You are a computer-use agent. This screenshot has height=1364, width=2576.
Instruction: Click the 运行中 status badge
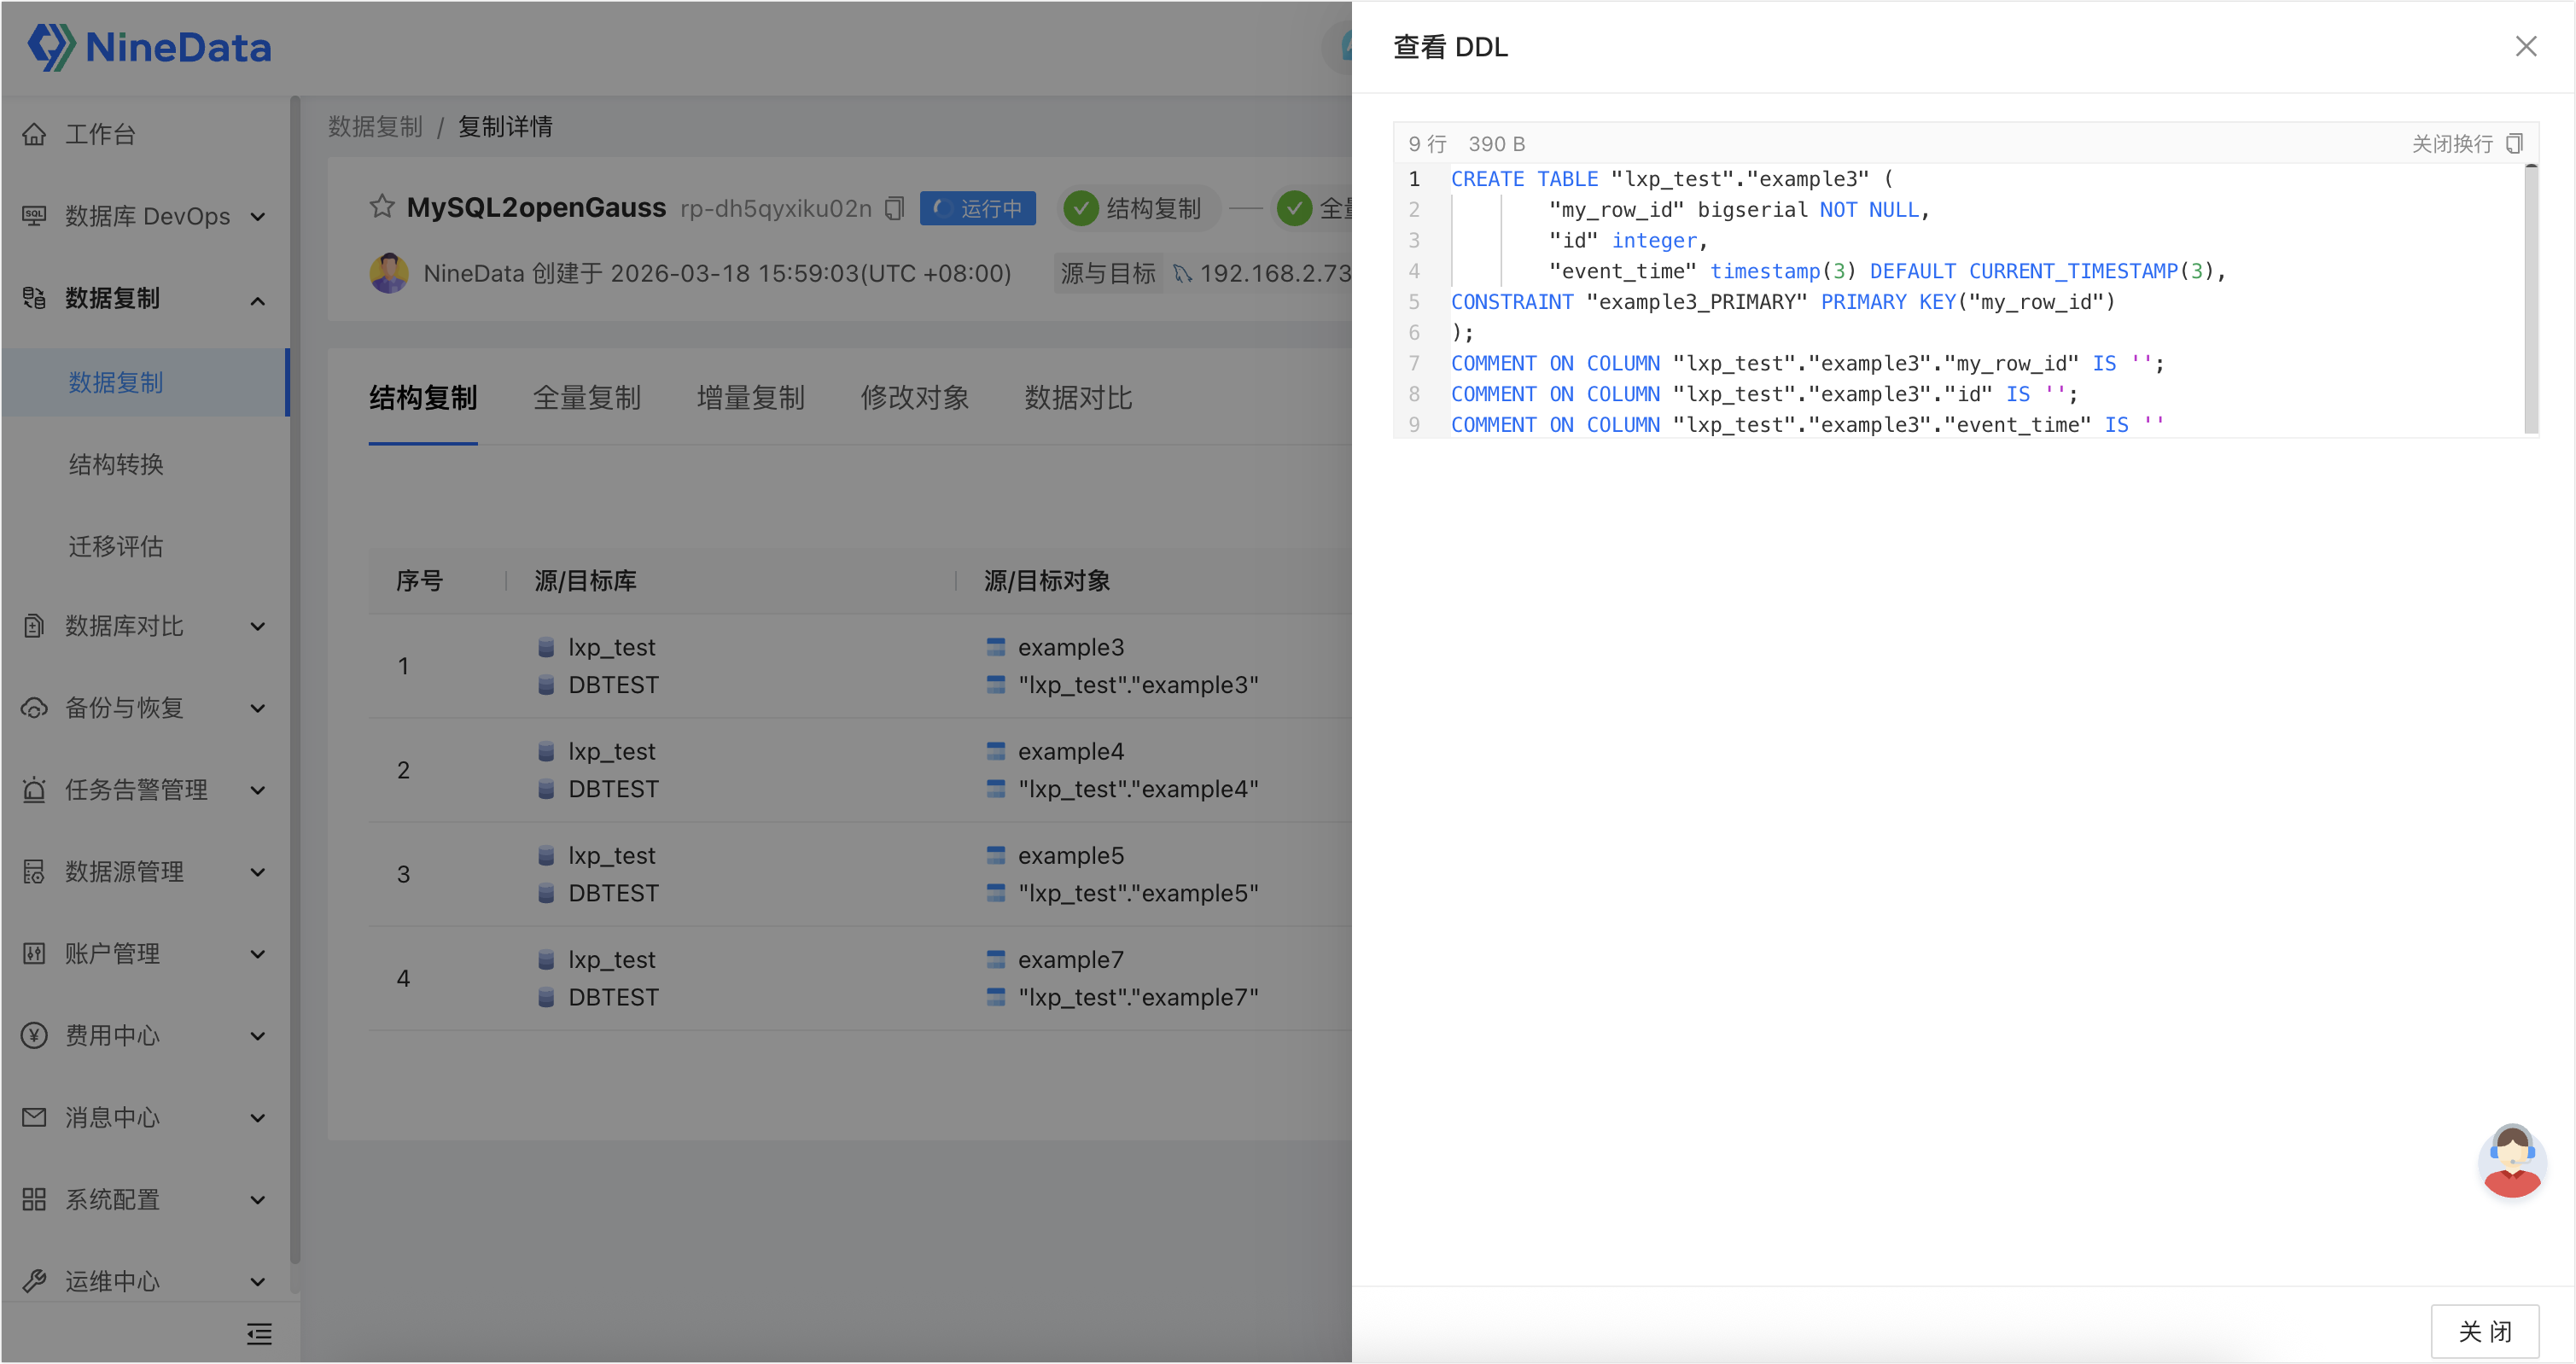[x=978, y=208]
